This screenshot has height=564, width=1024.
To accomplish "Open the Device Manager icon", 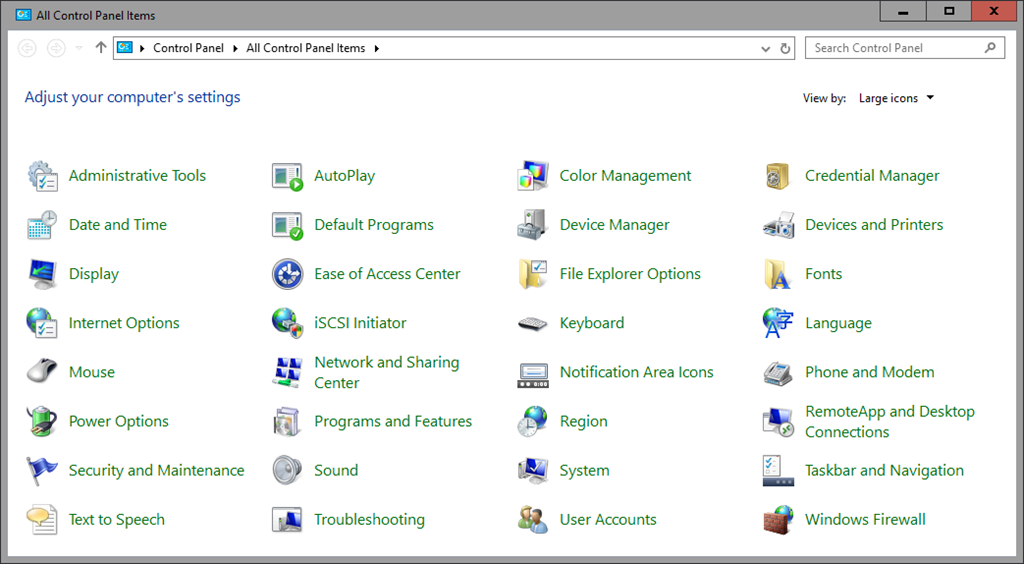I will [532, 225].
